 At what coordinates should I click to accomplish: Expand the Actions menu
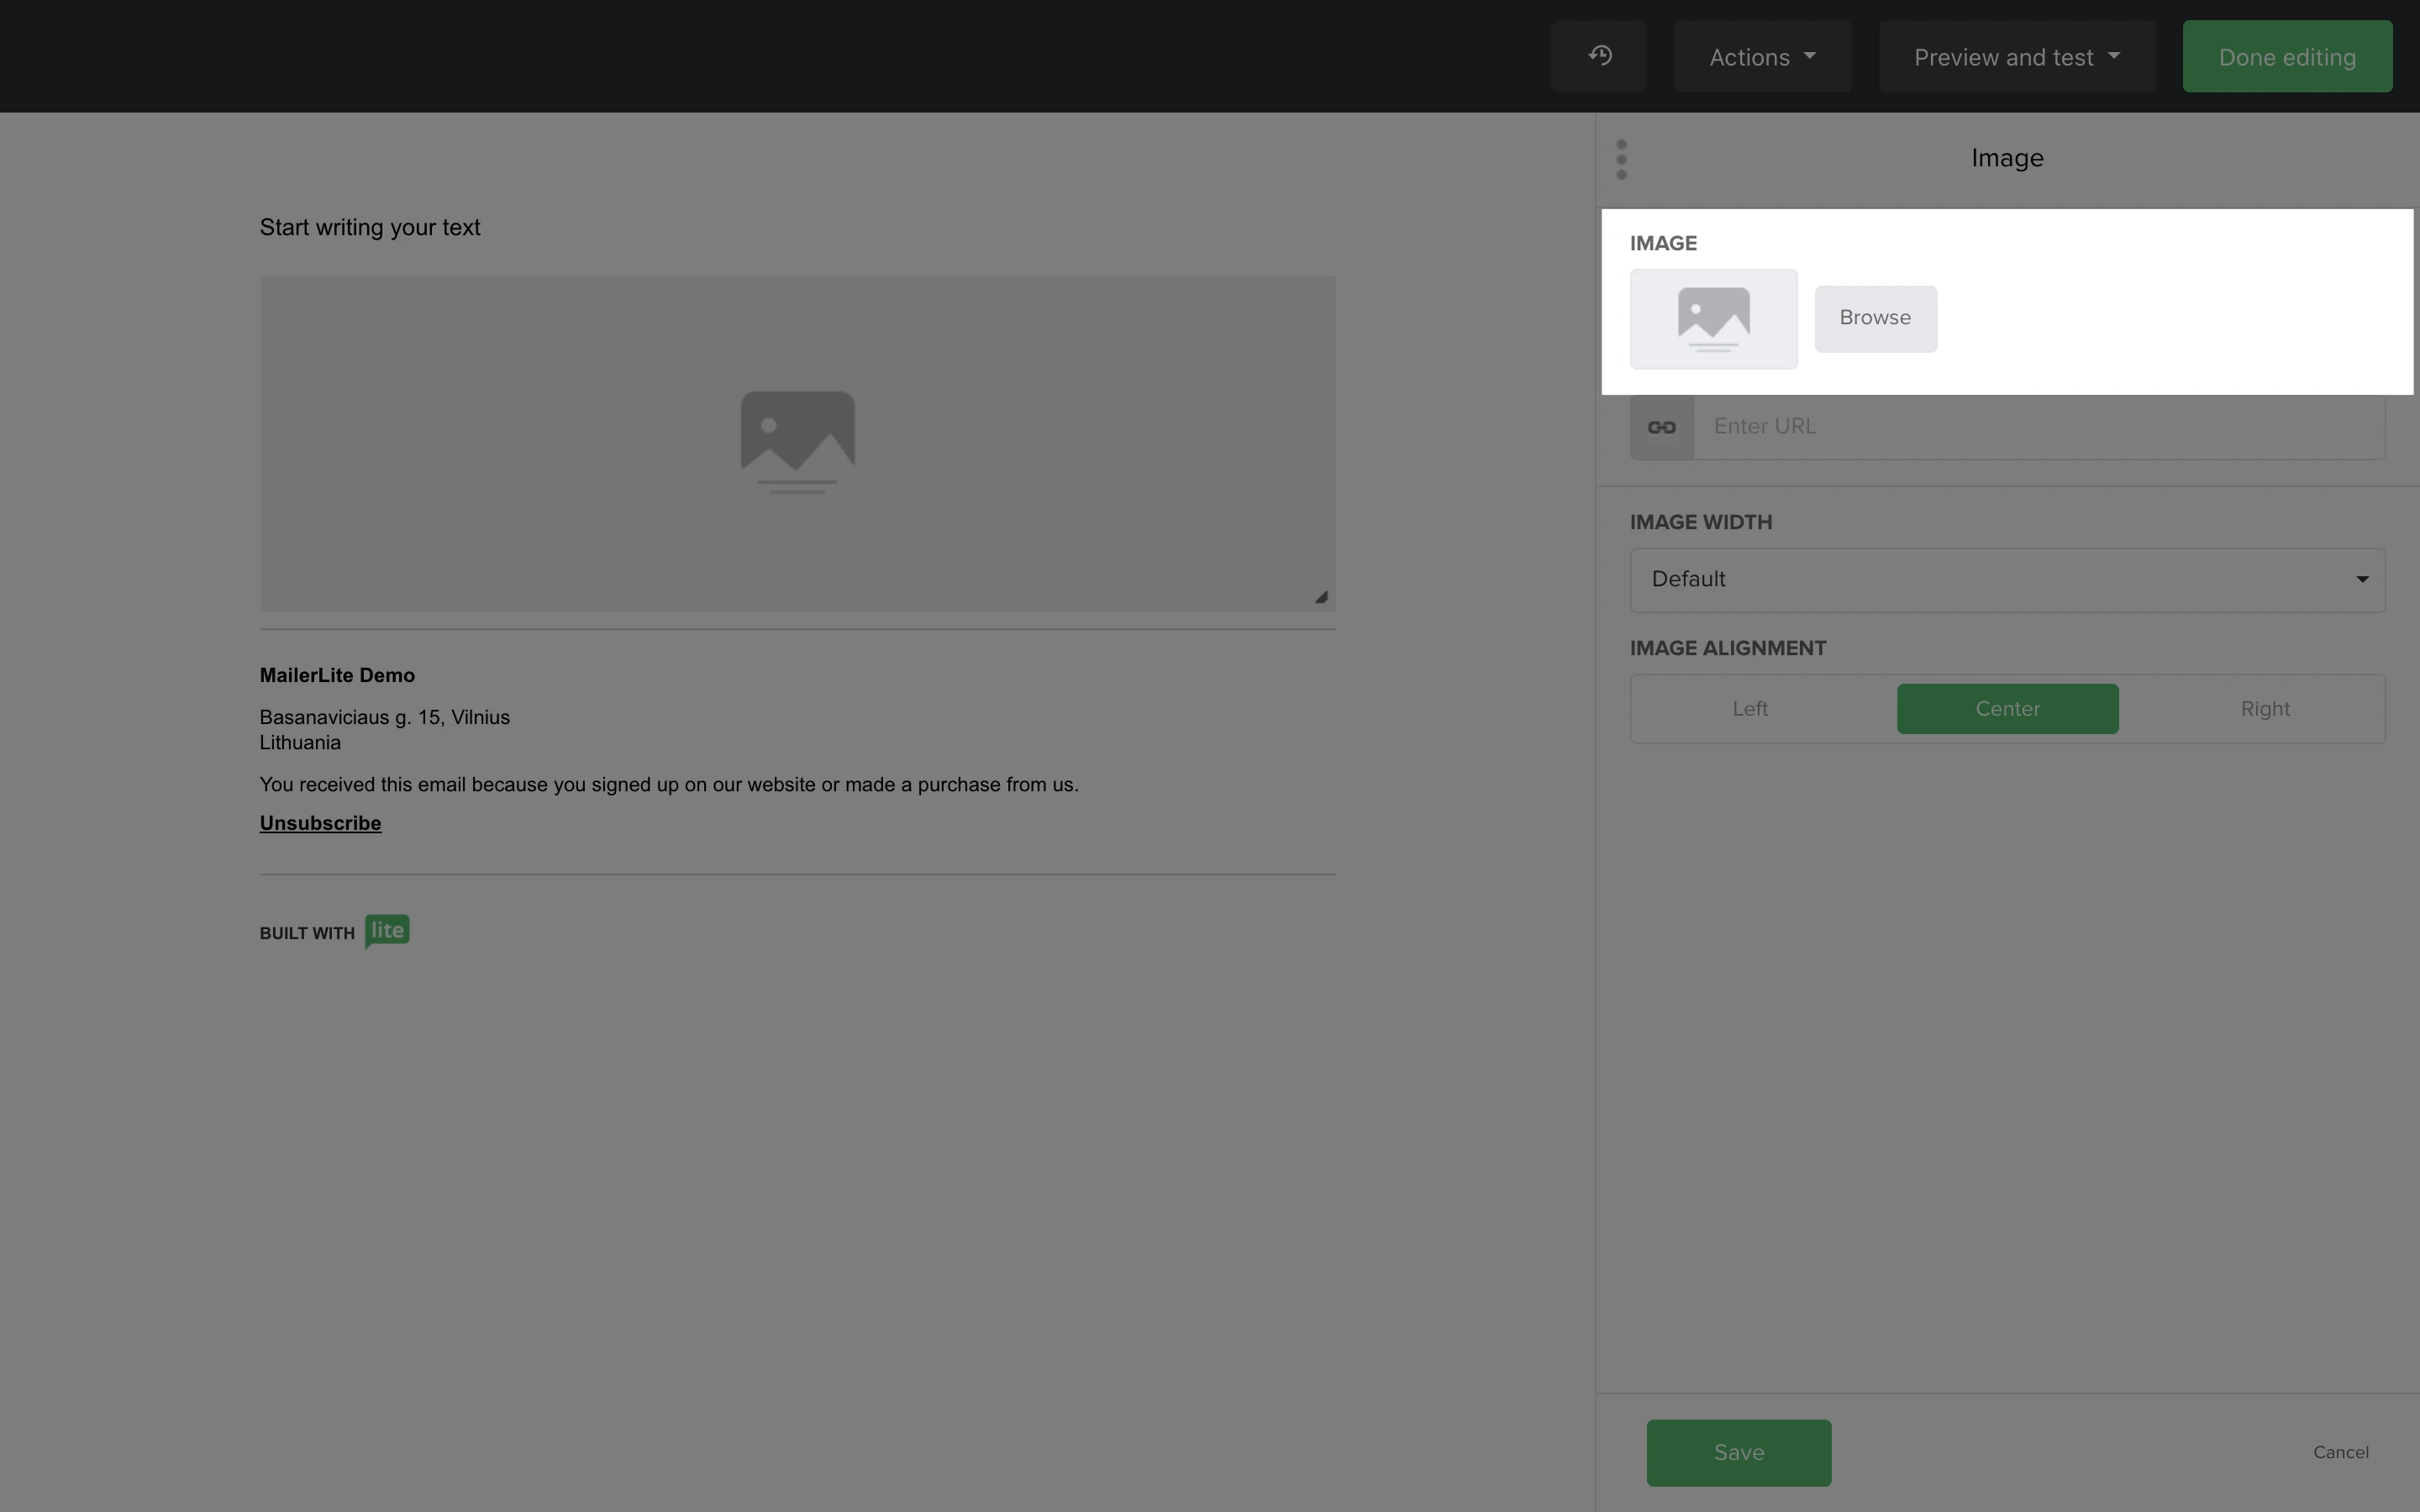(x=1762, y=57)
